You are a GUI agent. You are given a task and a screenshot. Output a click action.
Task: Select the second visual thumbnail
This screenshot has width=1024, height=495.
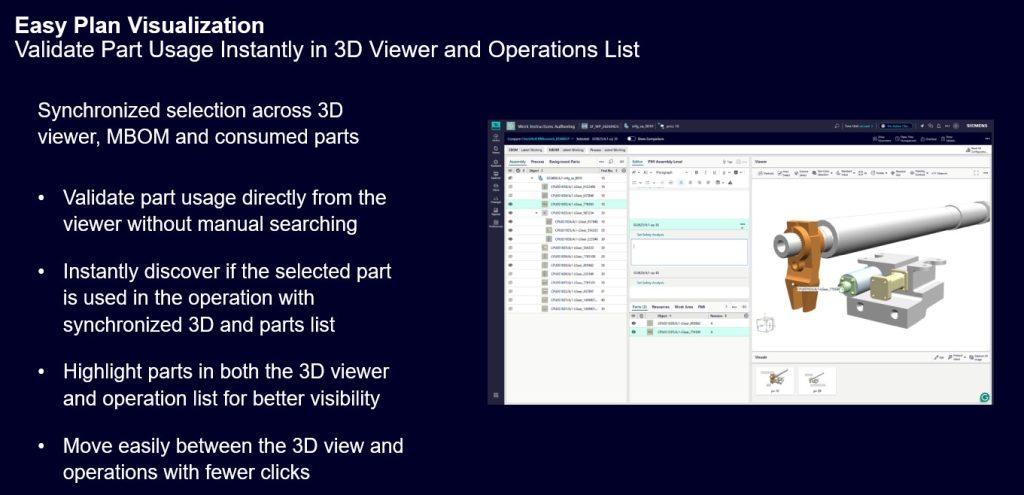click(x=817, y=380)
